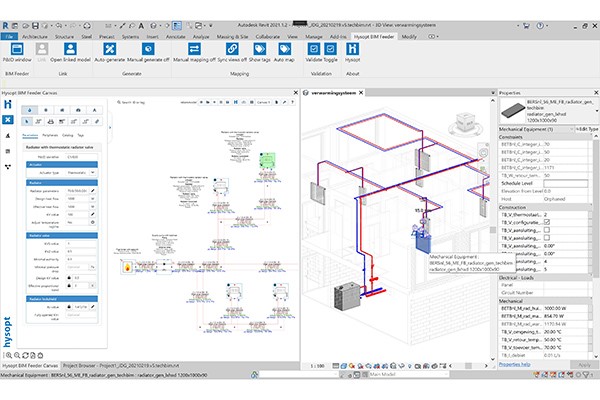
Task: Zoom out on the Hysopt canvas
Action: pyautogui.click(x=17, y=355)
